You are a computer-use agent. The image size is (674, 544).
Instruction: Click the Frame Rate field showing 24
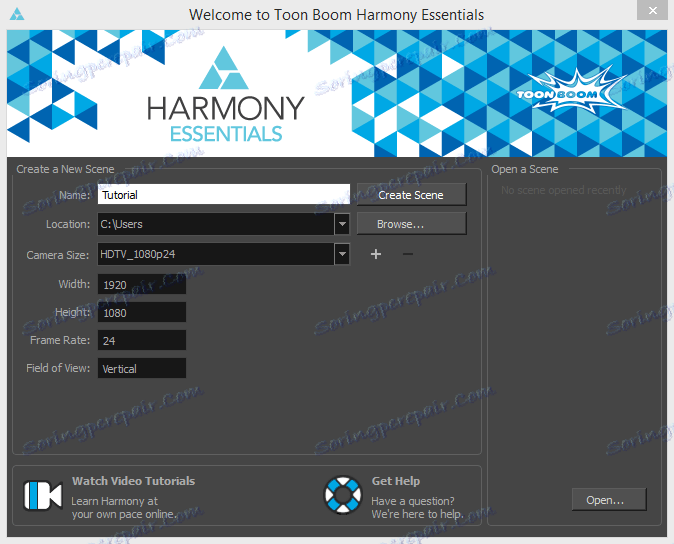(x=142, y=340)
